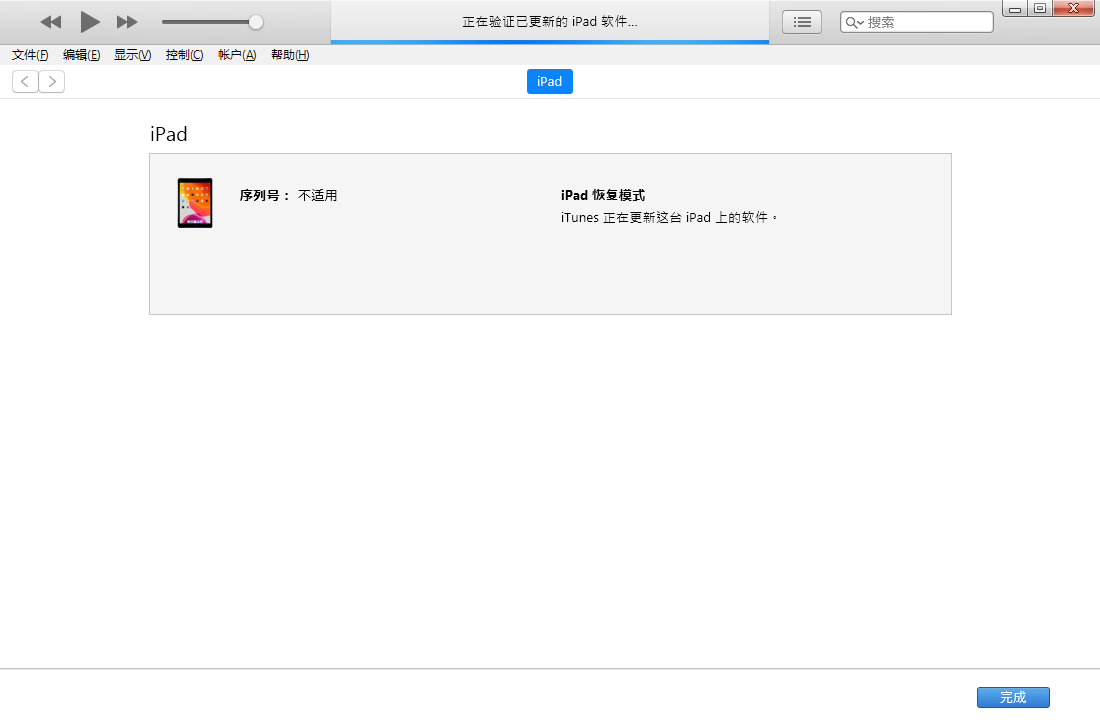Open the 控制(C) menu
The width and height of the screenshot is (1100, 725).
point(184,55)
